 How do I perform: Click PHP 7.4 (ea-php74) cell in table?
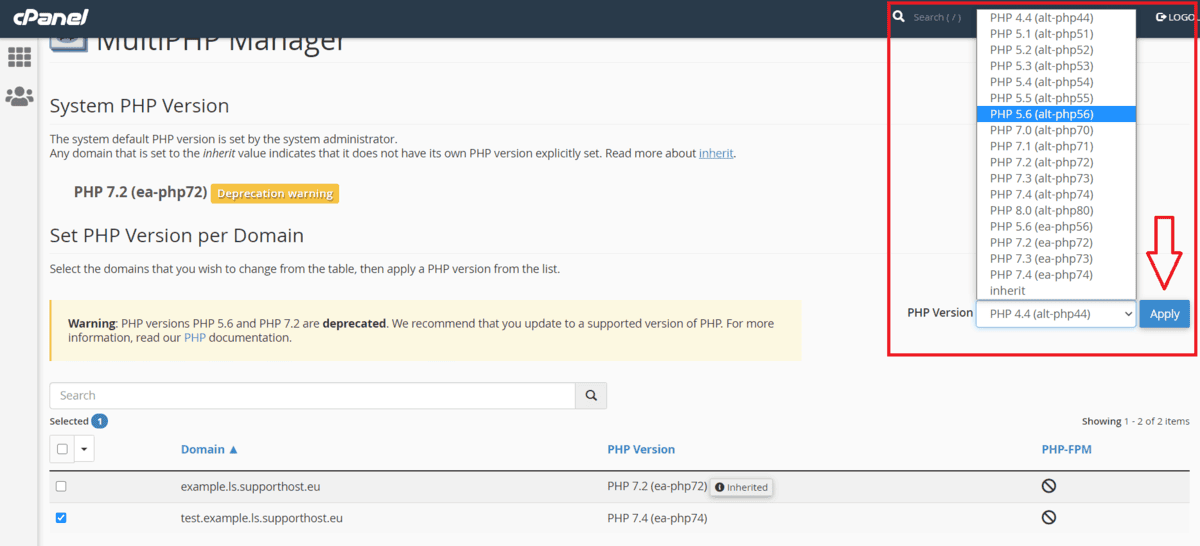[x=657, y=518]
